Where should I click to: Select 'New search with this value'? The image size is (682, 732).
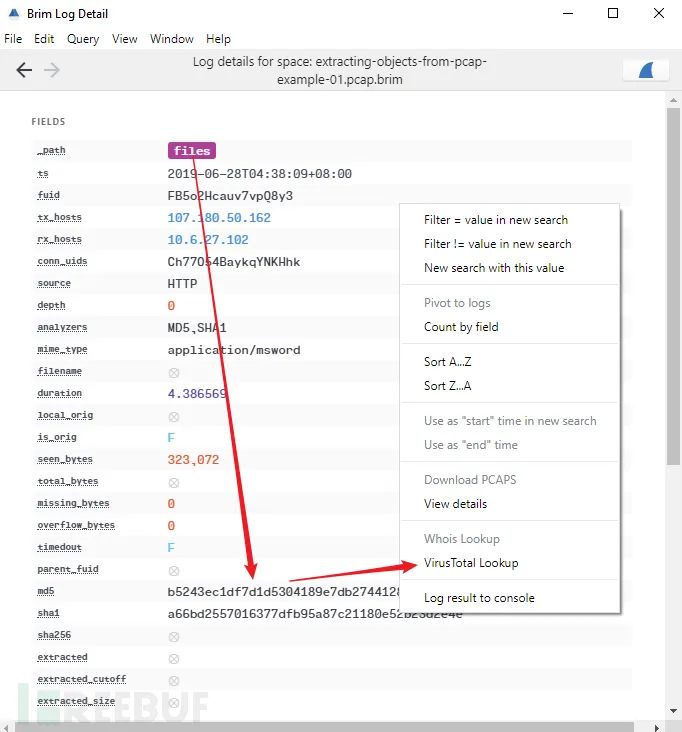494,268
